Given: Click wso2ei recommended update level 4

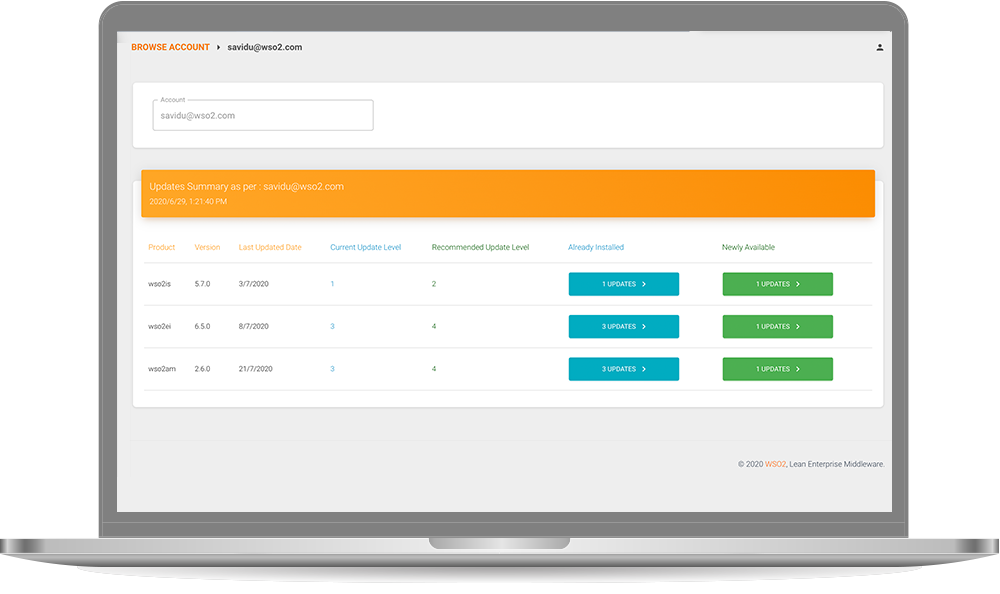Looking at the screenshot, I should [x=434, y=327].
